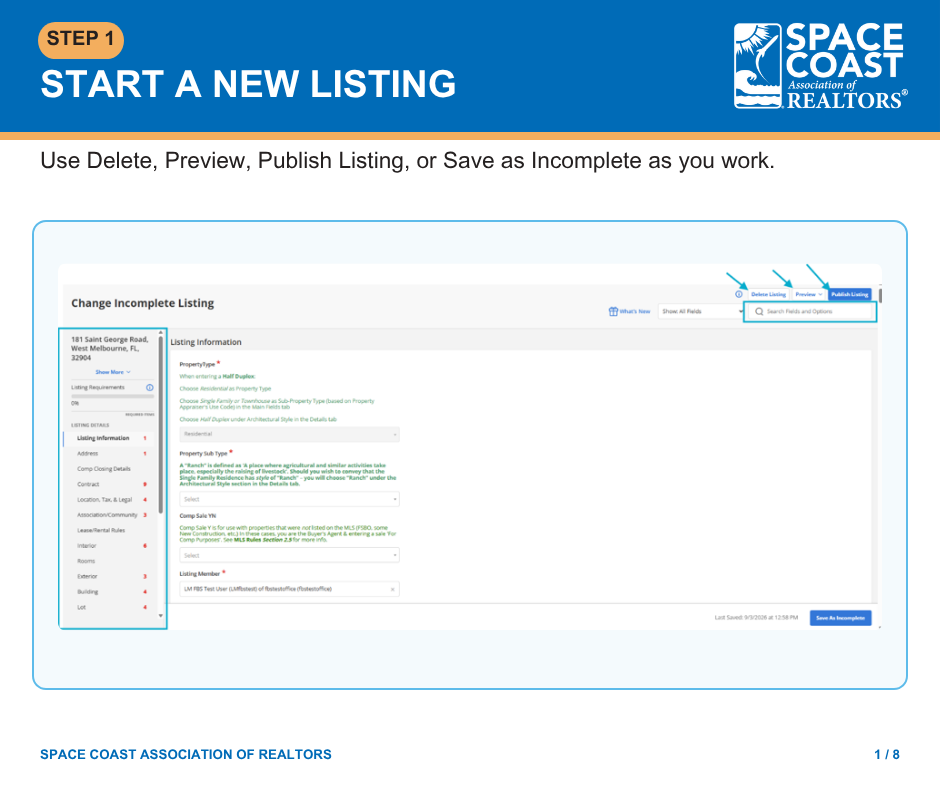Open the Preview dropdown button
The width and height of the screenshot is (940, 788).
(x=809, y=294)
